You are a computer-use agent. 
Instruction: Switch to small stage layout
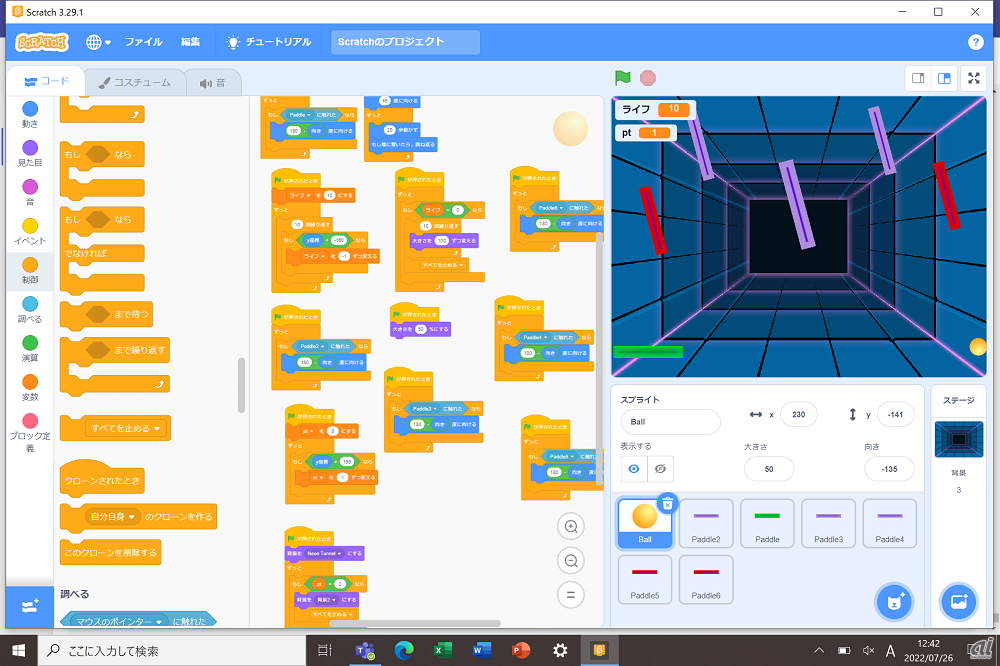pos(917,78)
